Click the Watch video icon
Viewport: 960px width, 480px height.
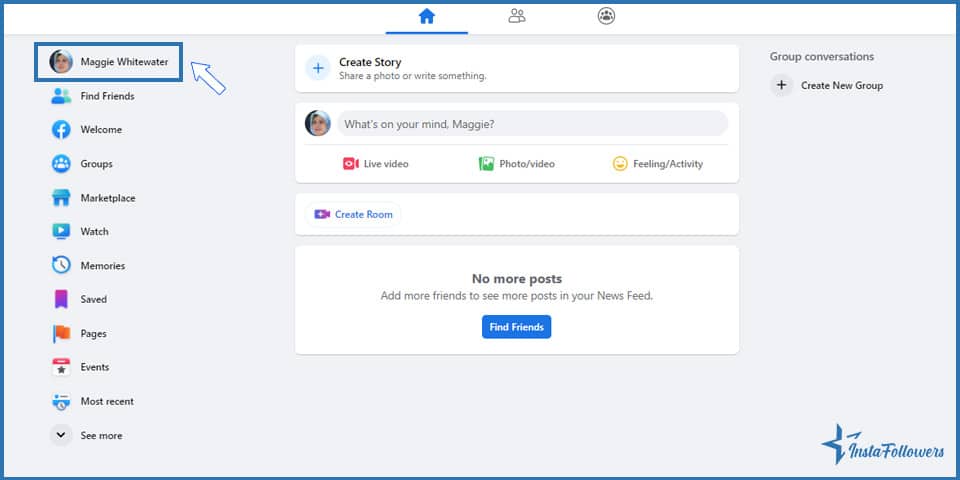point(61,231)
